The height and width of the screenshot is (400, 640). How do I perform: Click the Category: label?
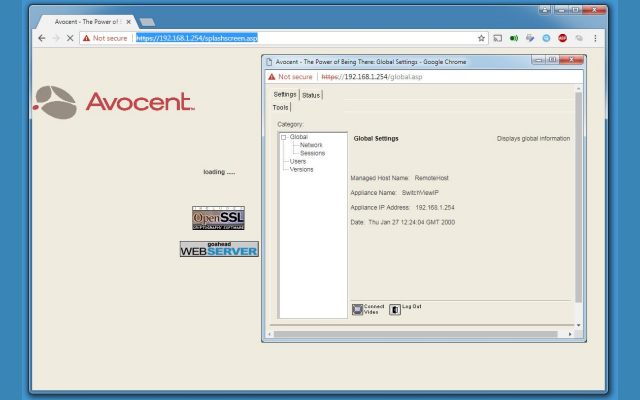[290, 124]
